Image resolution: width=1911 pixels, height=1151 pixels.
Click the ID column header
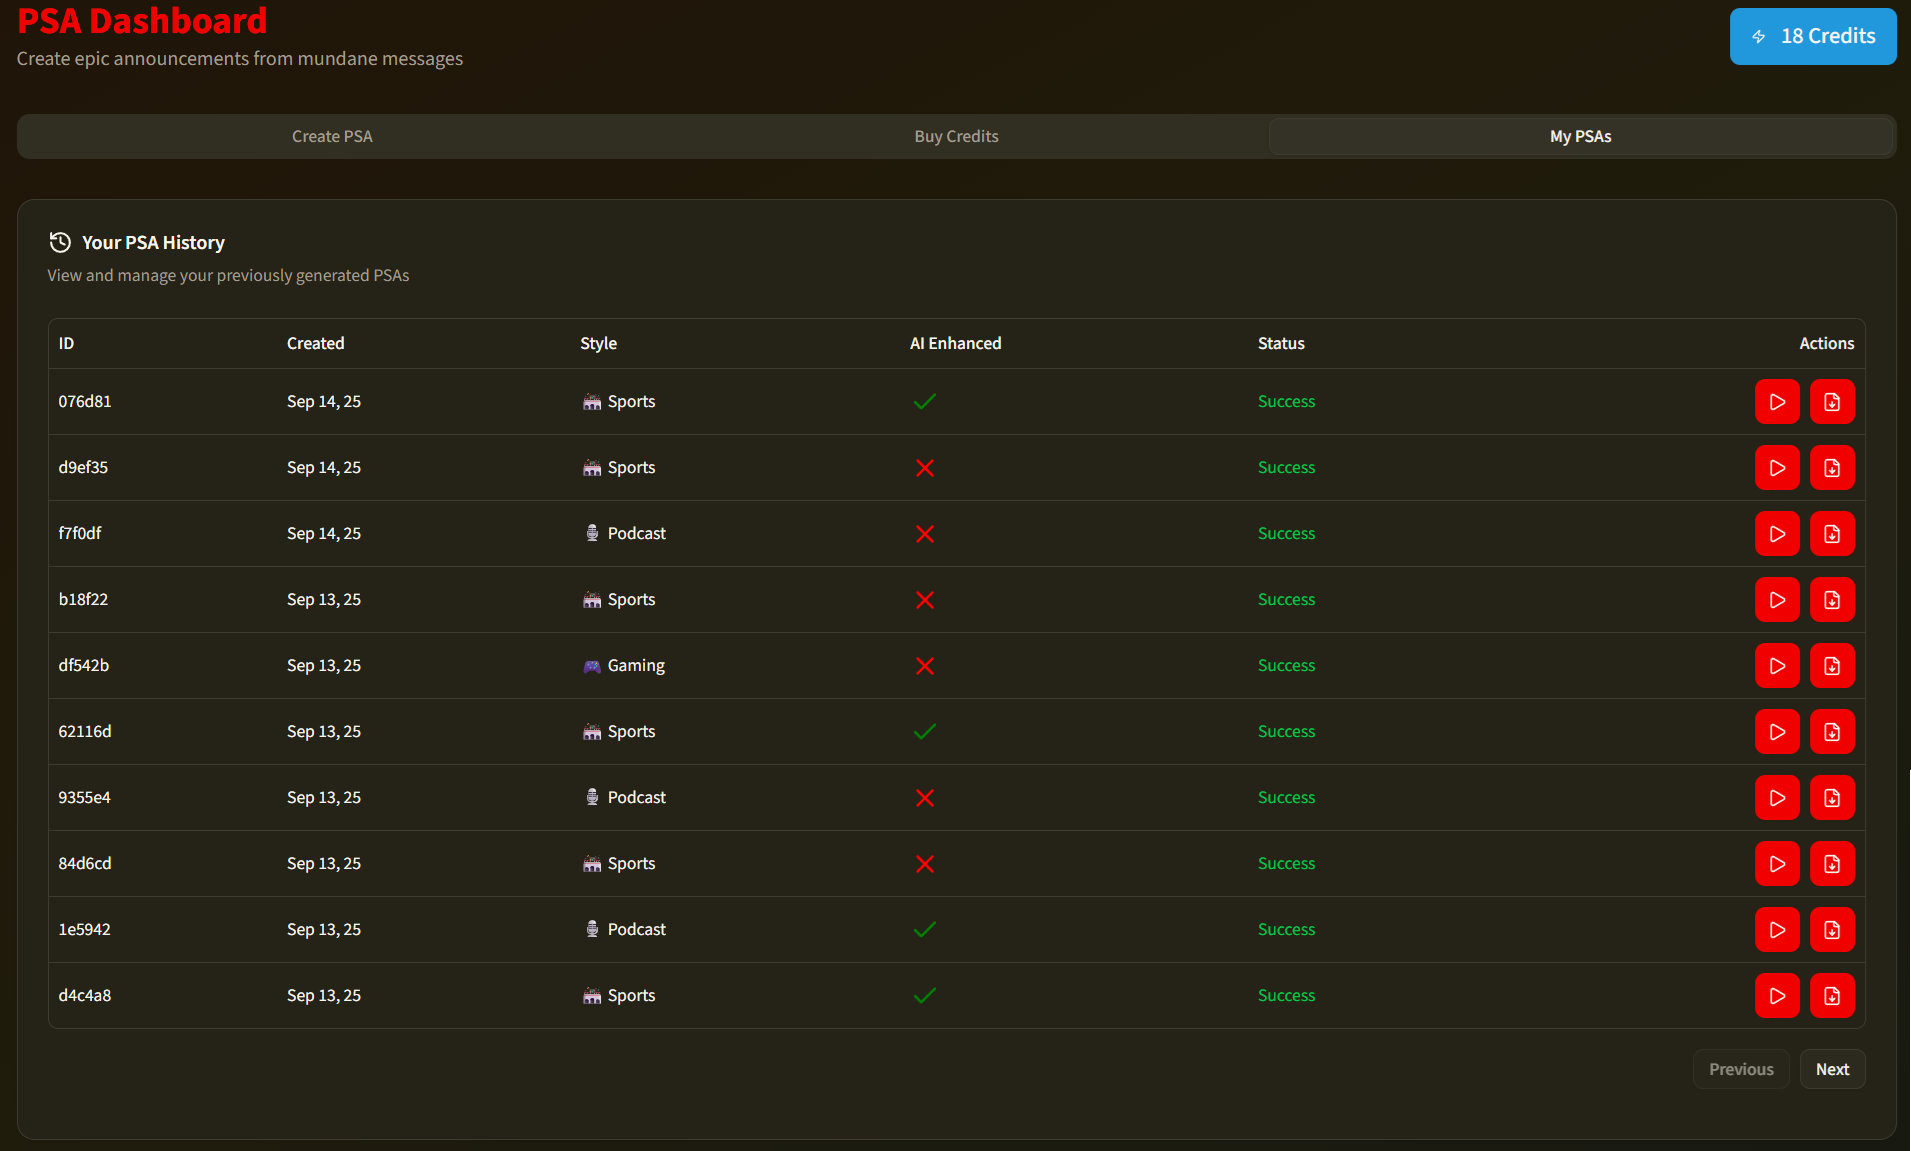coord(66,343)
